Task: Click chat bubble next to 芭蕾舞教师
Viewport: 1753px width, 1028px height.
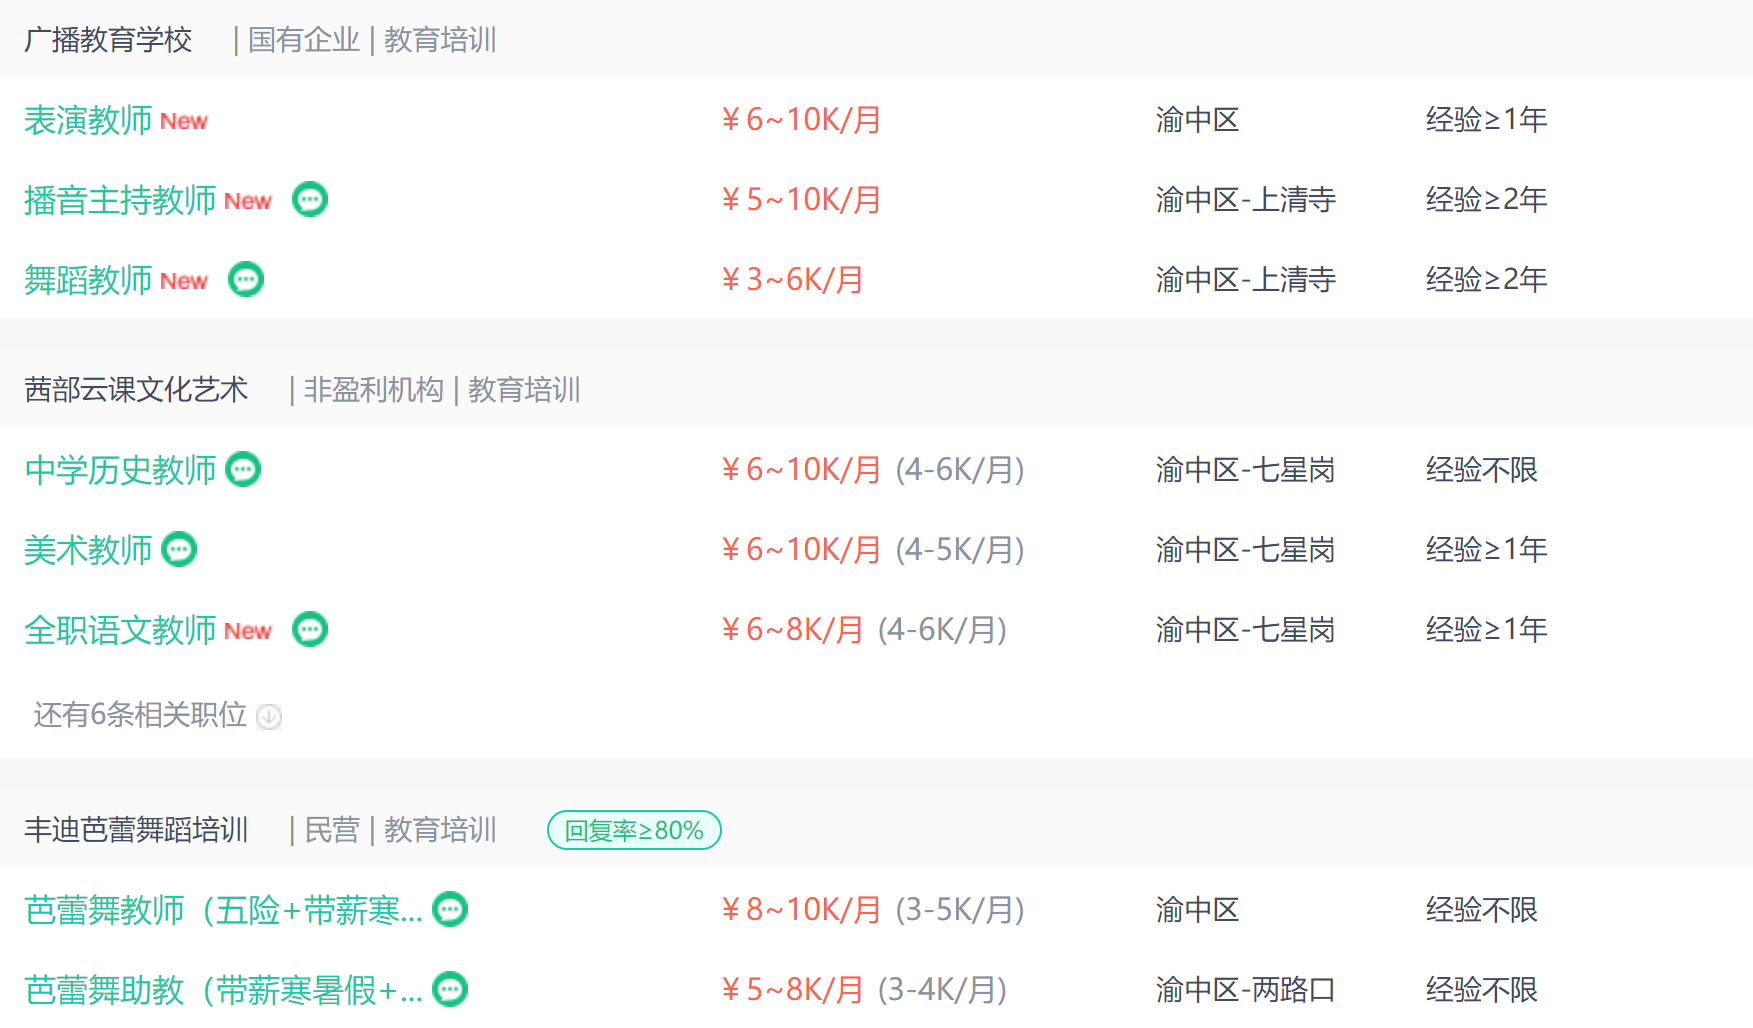Action: coord(450,910)
